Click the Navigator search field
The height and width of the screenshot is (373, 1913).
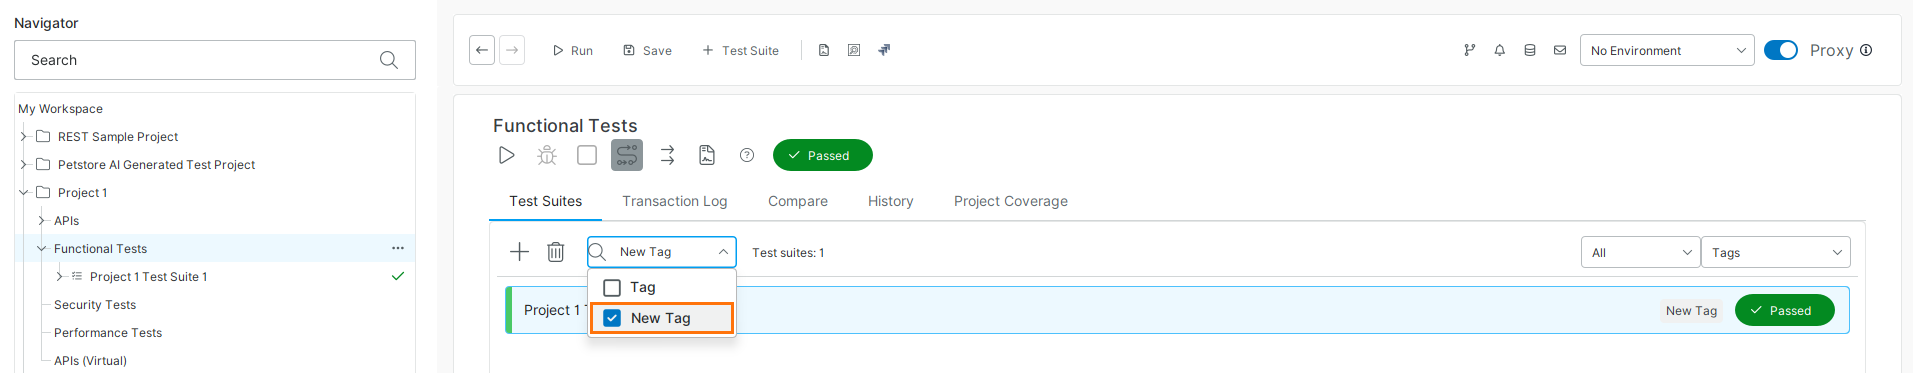215,60
